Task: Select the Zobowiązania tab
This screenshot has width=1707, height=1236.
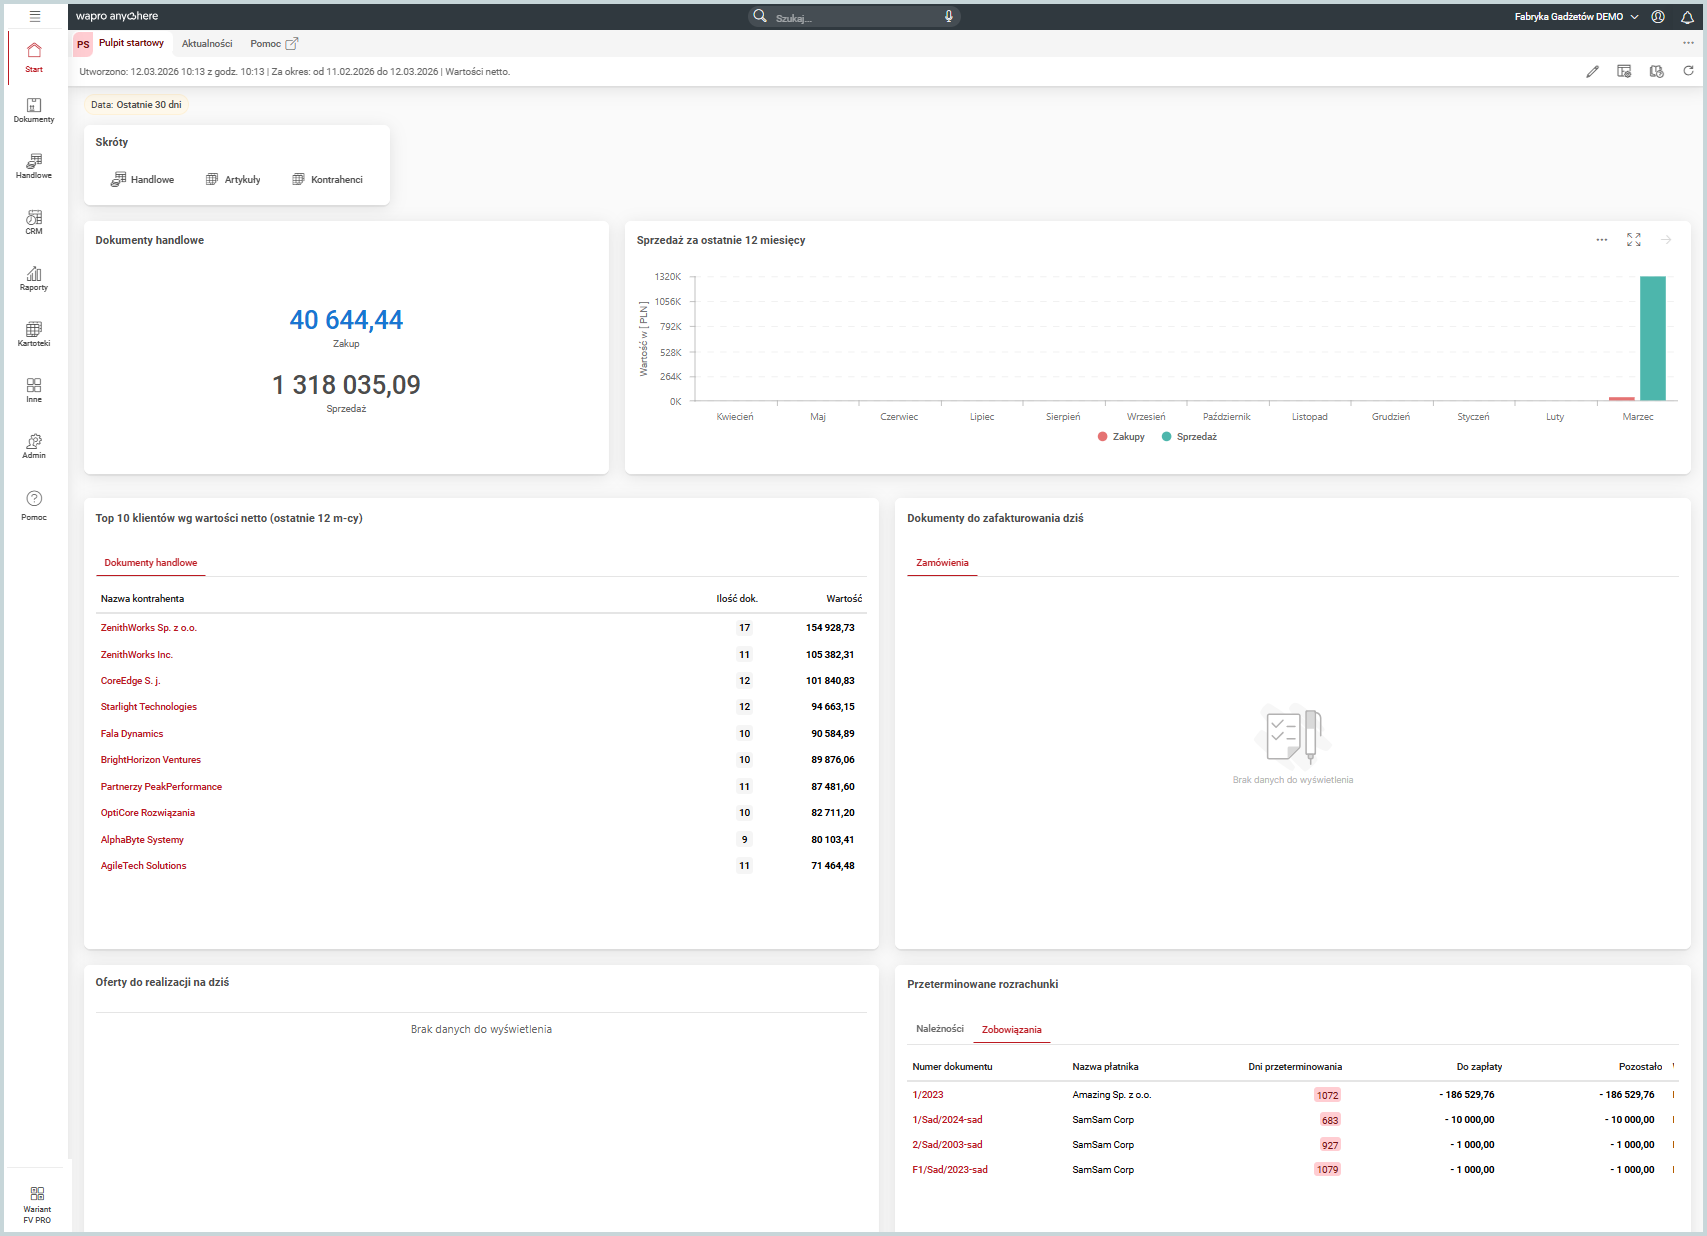Action: tap(1011, 1030)
